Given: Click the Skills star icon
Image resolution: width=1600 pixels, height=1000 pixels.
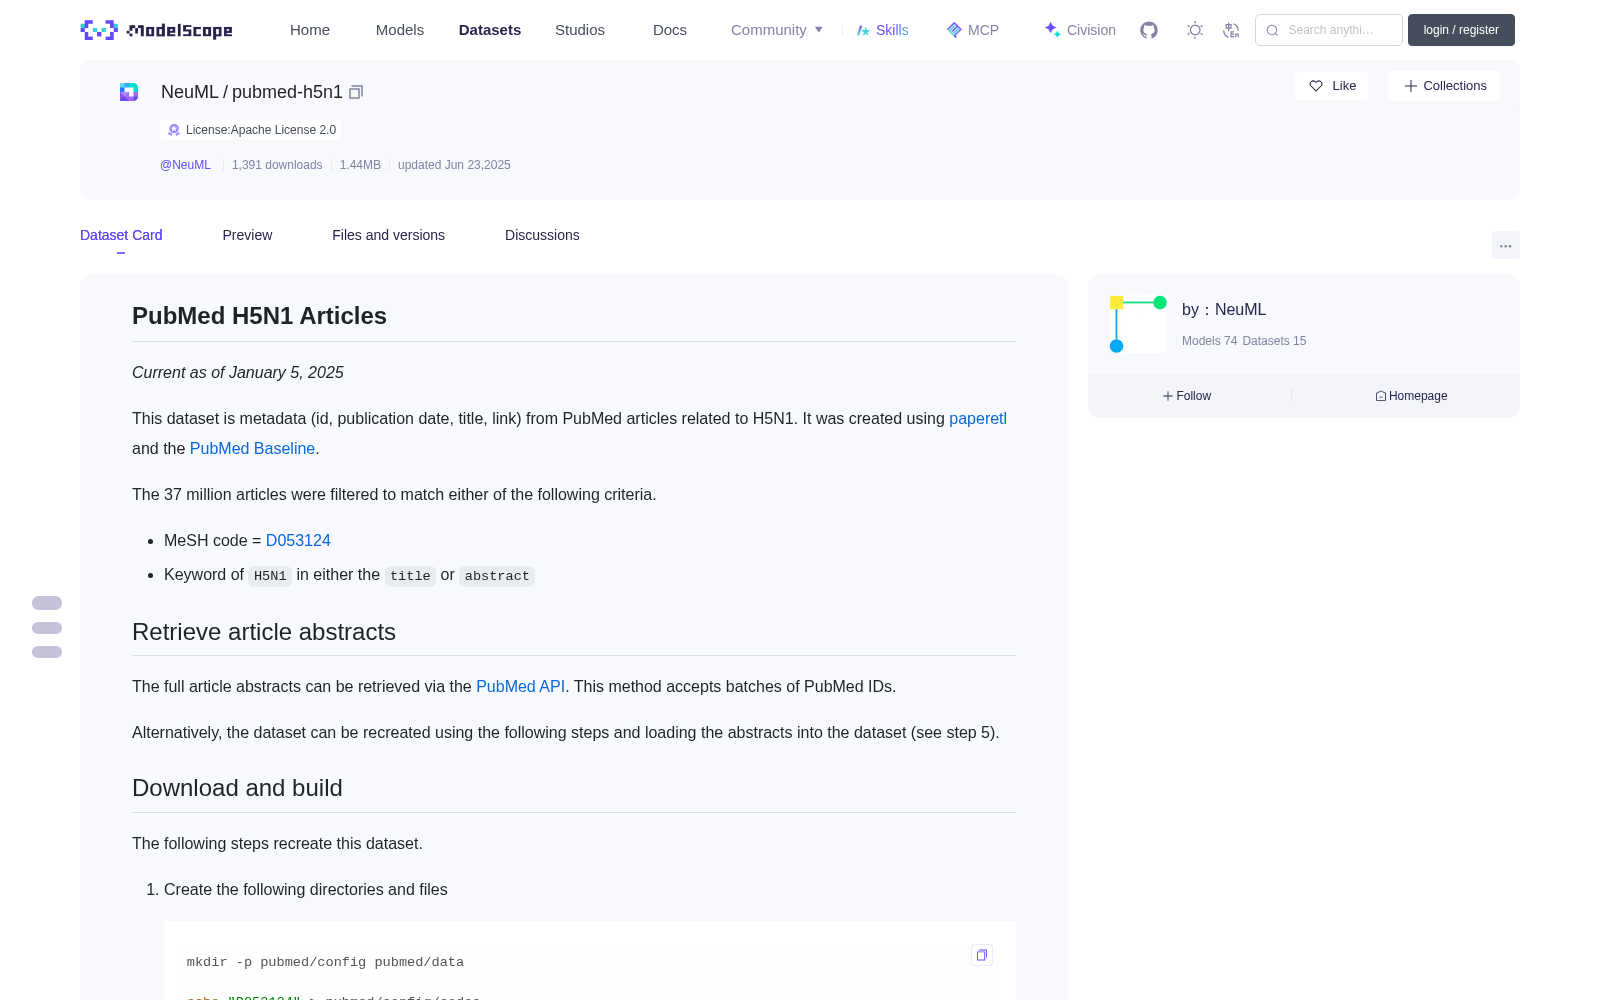Looking at the screenshot, I should click(863, 30).
